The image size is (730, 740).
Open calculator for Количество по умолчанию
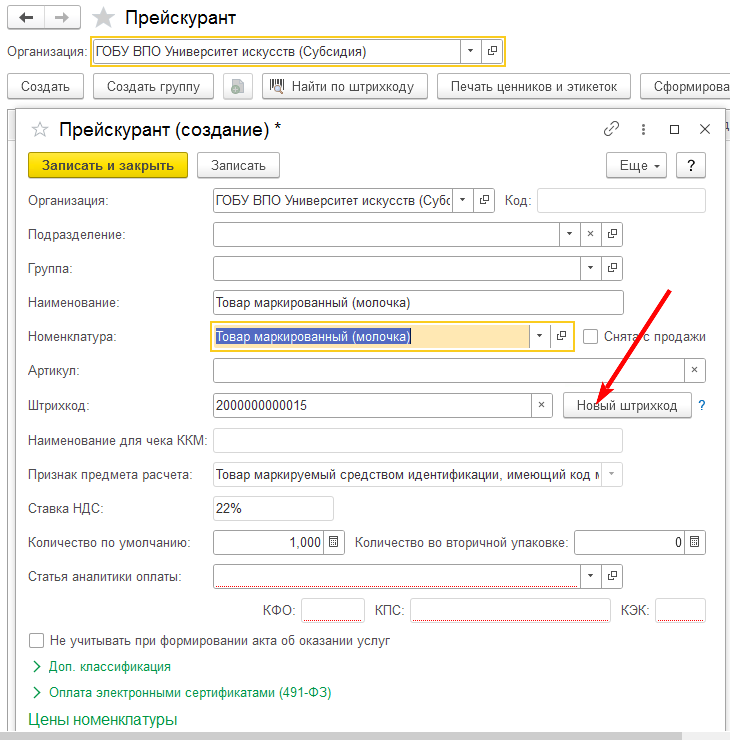tap(335, 542)
